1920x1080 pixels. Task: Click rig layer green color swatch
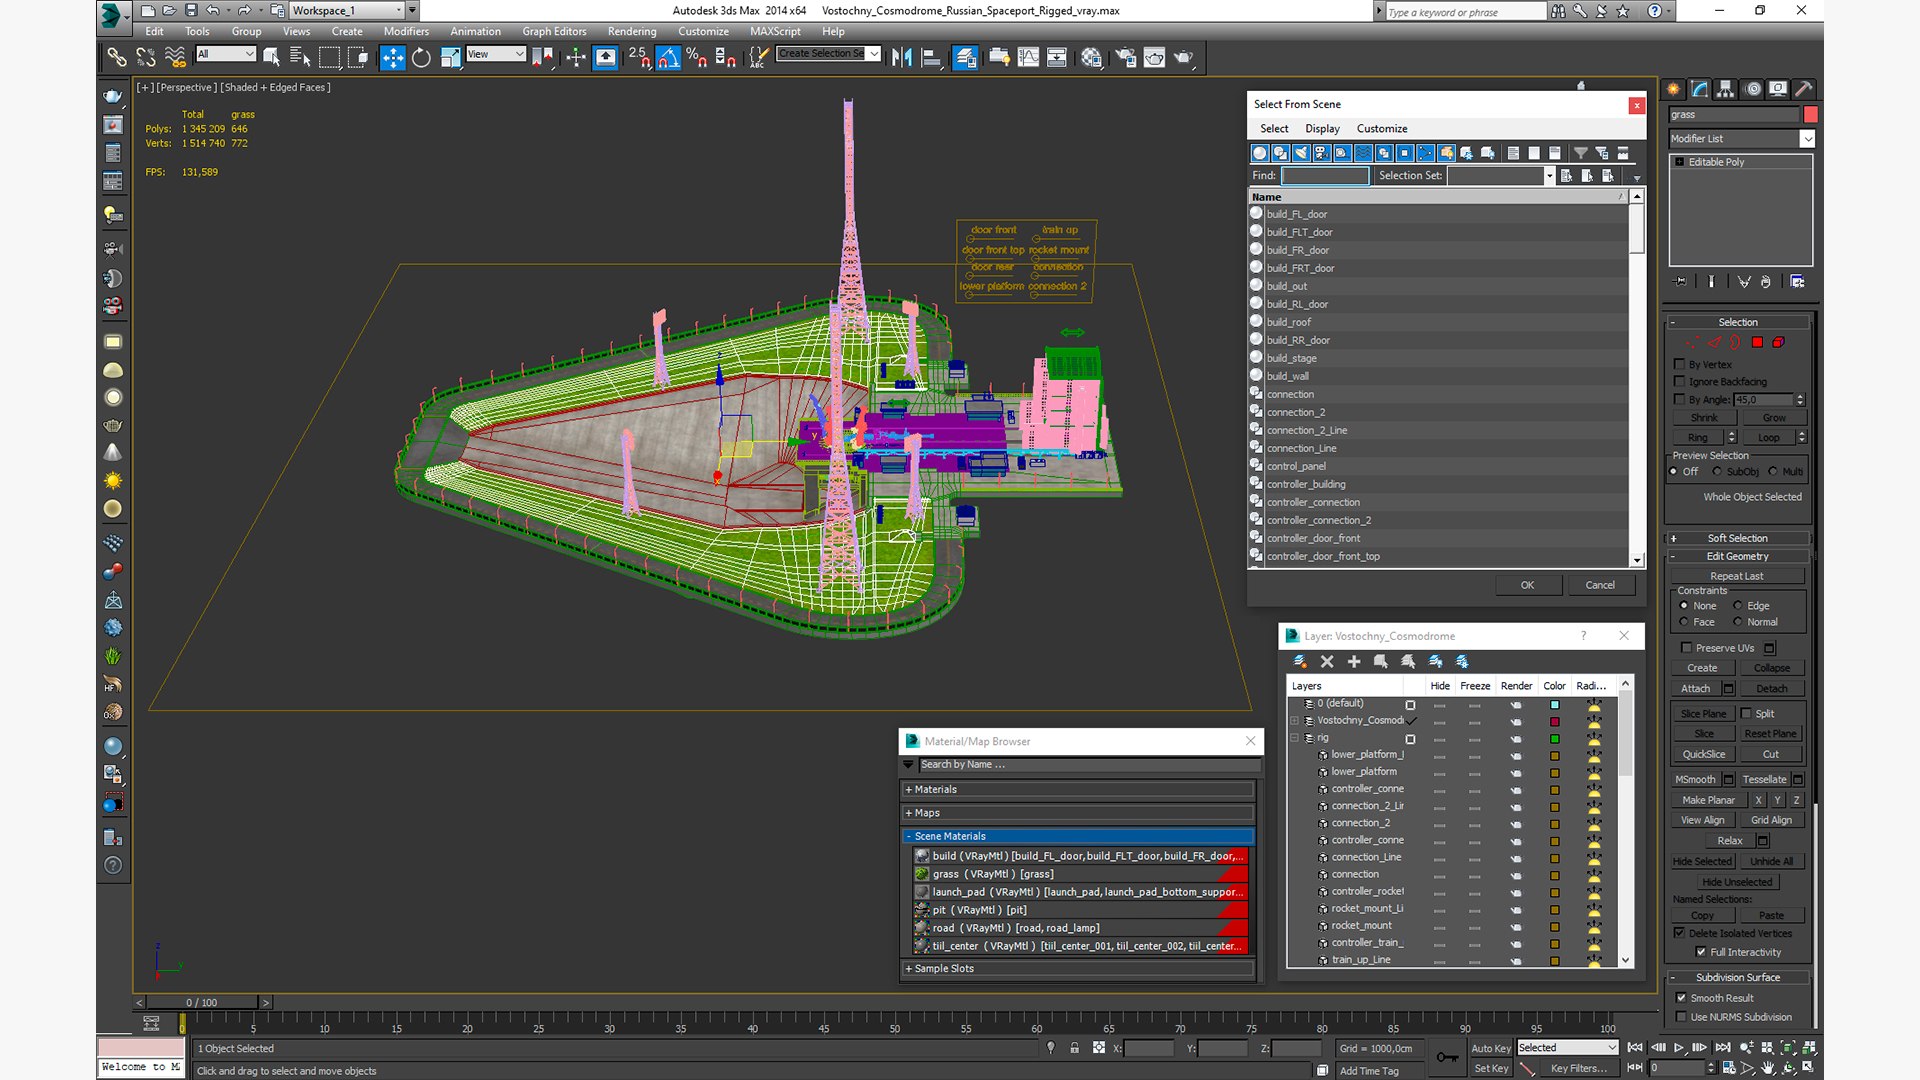tap(1555, 739)
